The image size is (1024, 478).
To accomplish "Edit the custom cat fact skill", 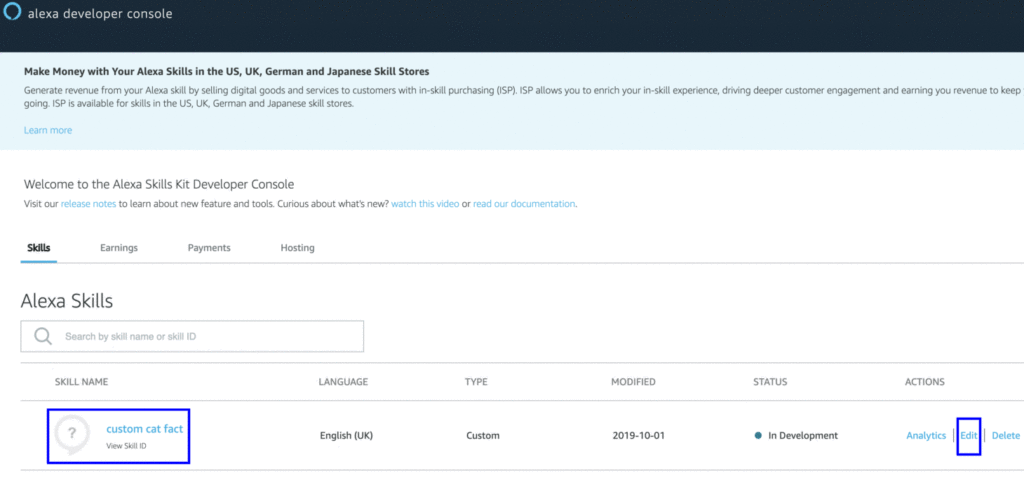I will click(x=968, y=436).
